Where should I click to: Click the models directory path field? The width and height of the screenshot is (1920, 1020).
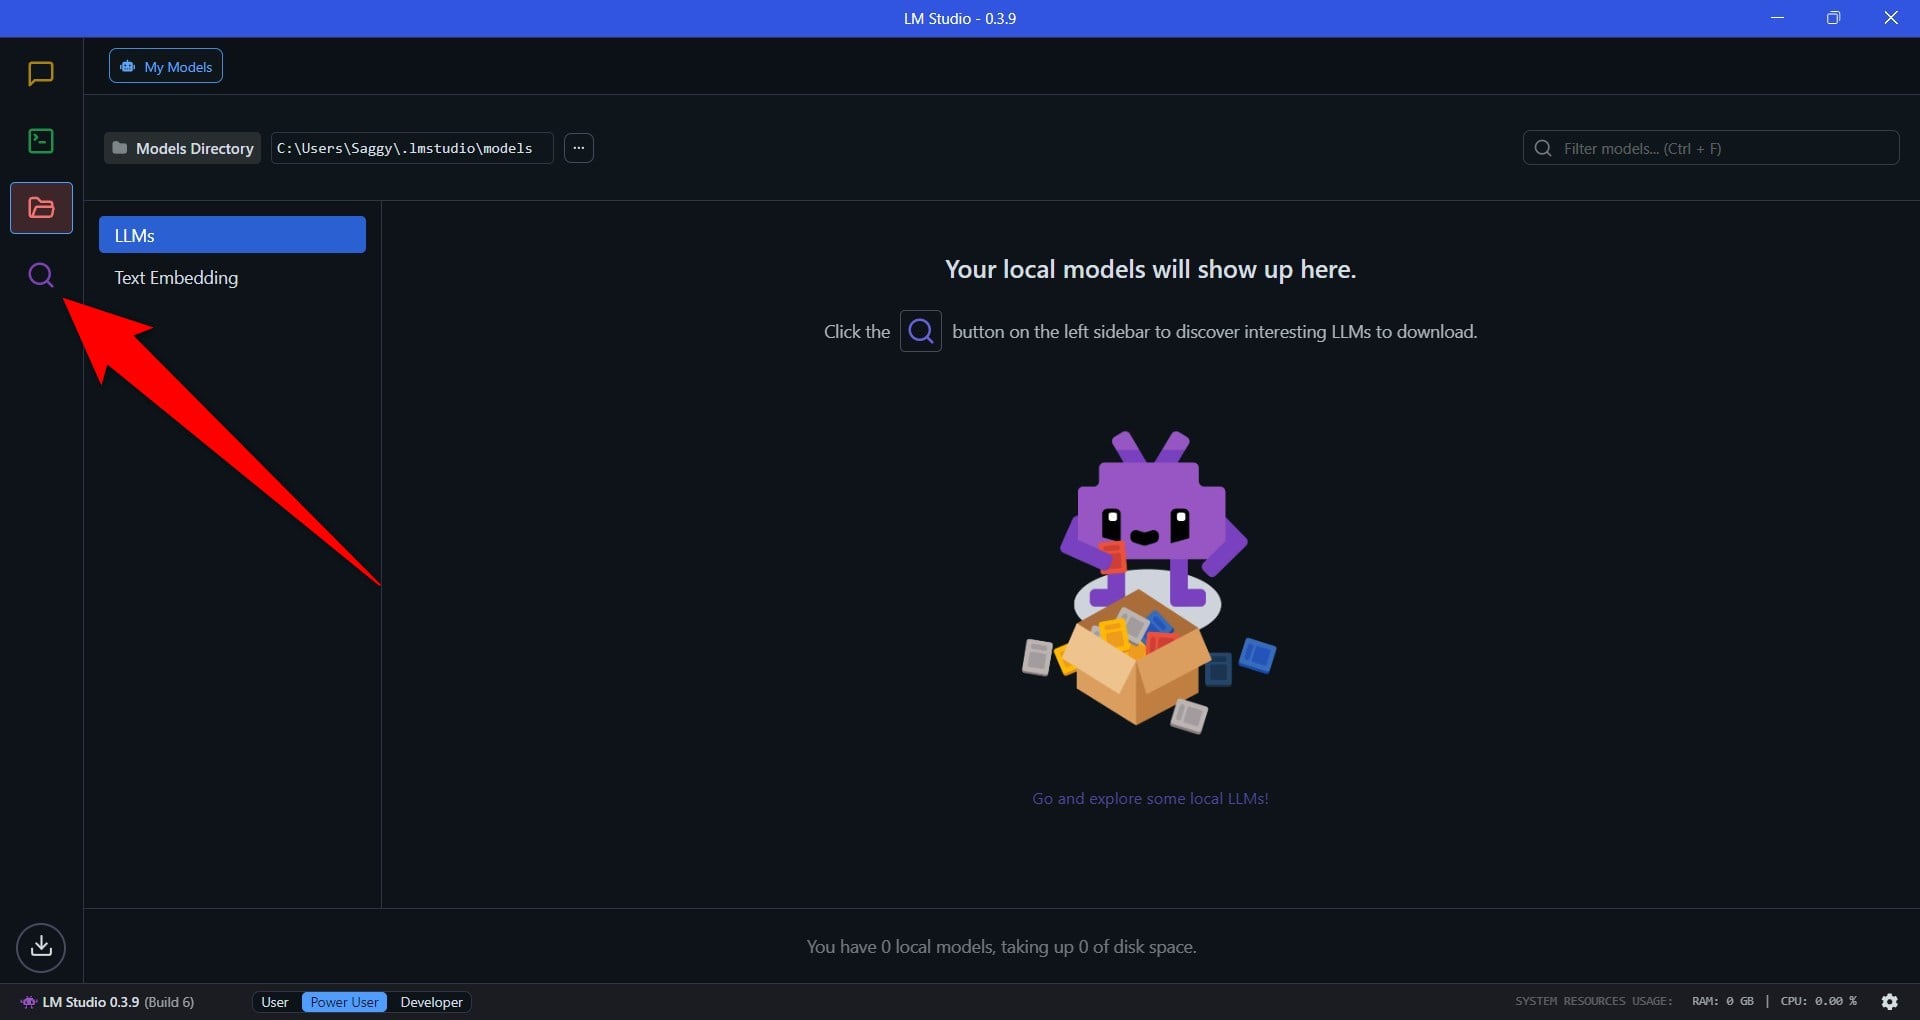pyautogui.click(x=412, y=148)
